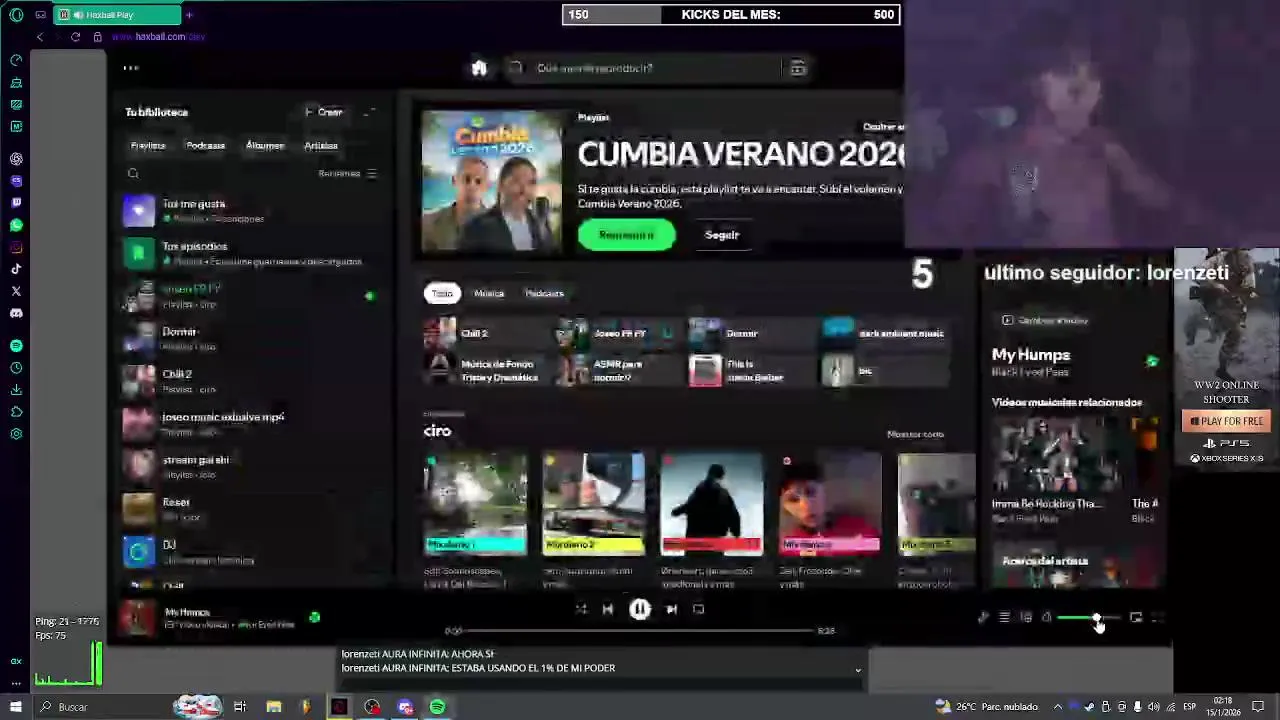The image size is (1280, 720).
Task: Open connect to device icon
Action: pos(1026,619)
